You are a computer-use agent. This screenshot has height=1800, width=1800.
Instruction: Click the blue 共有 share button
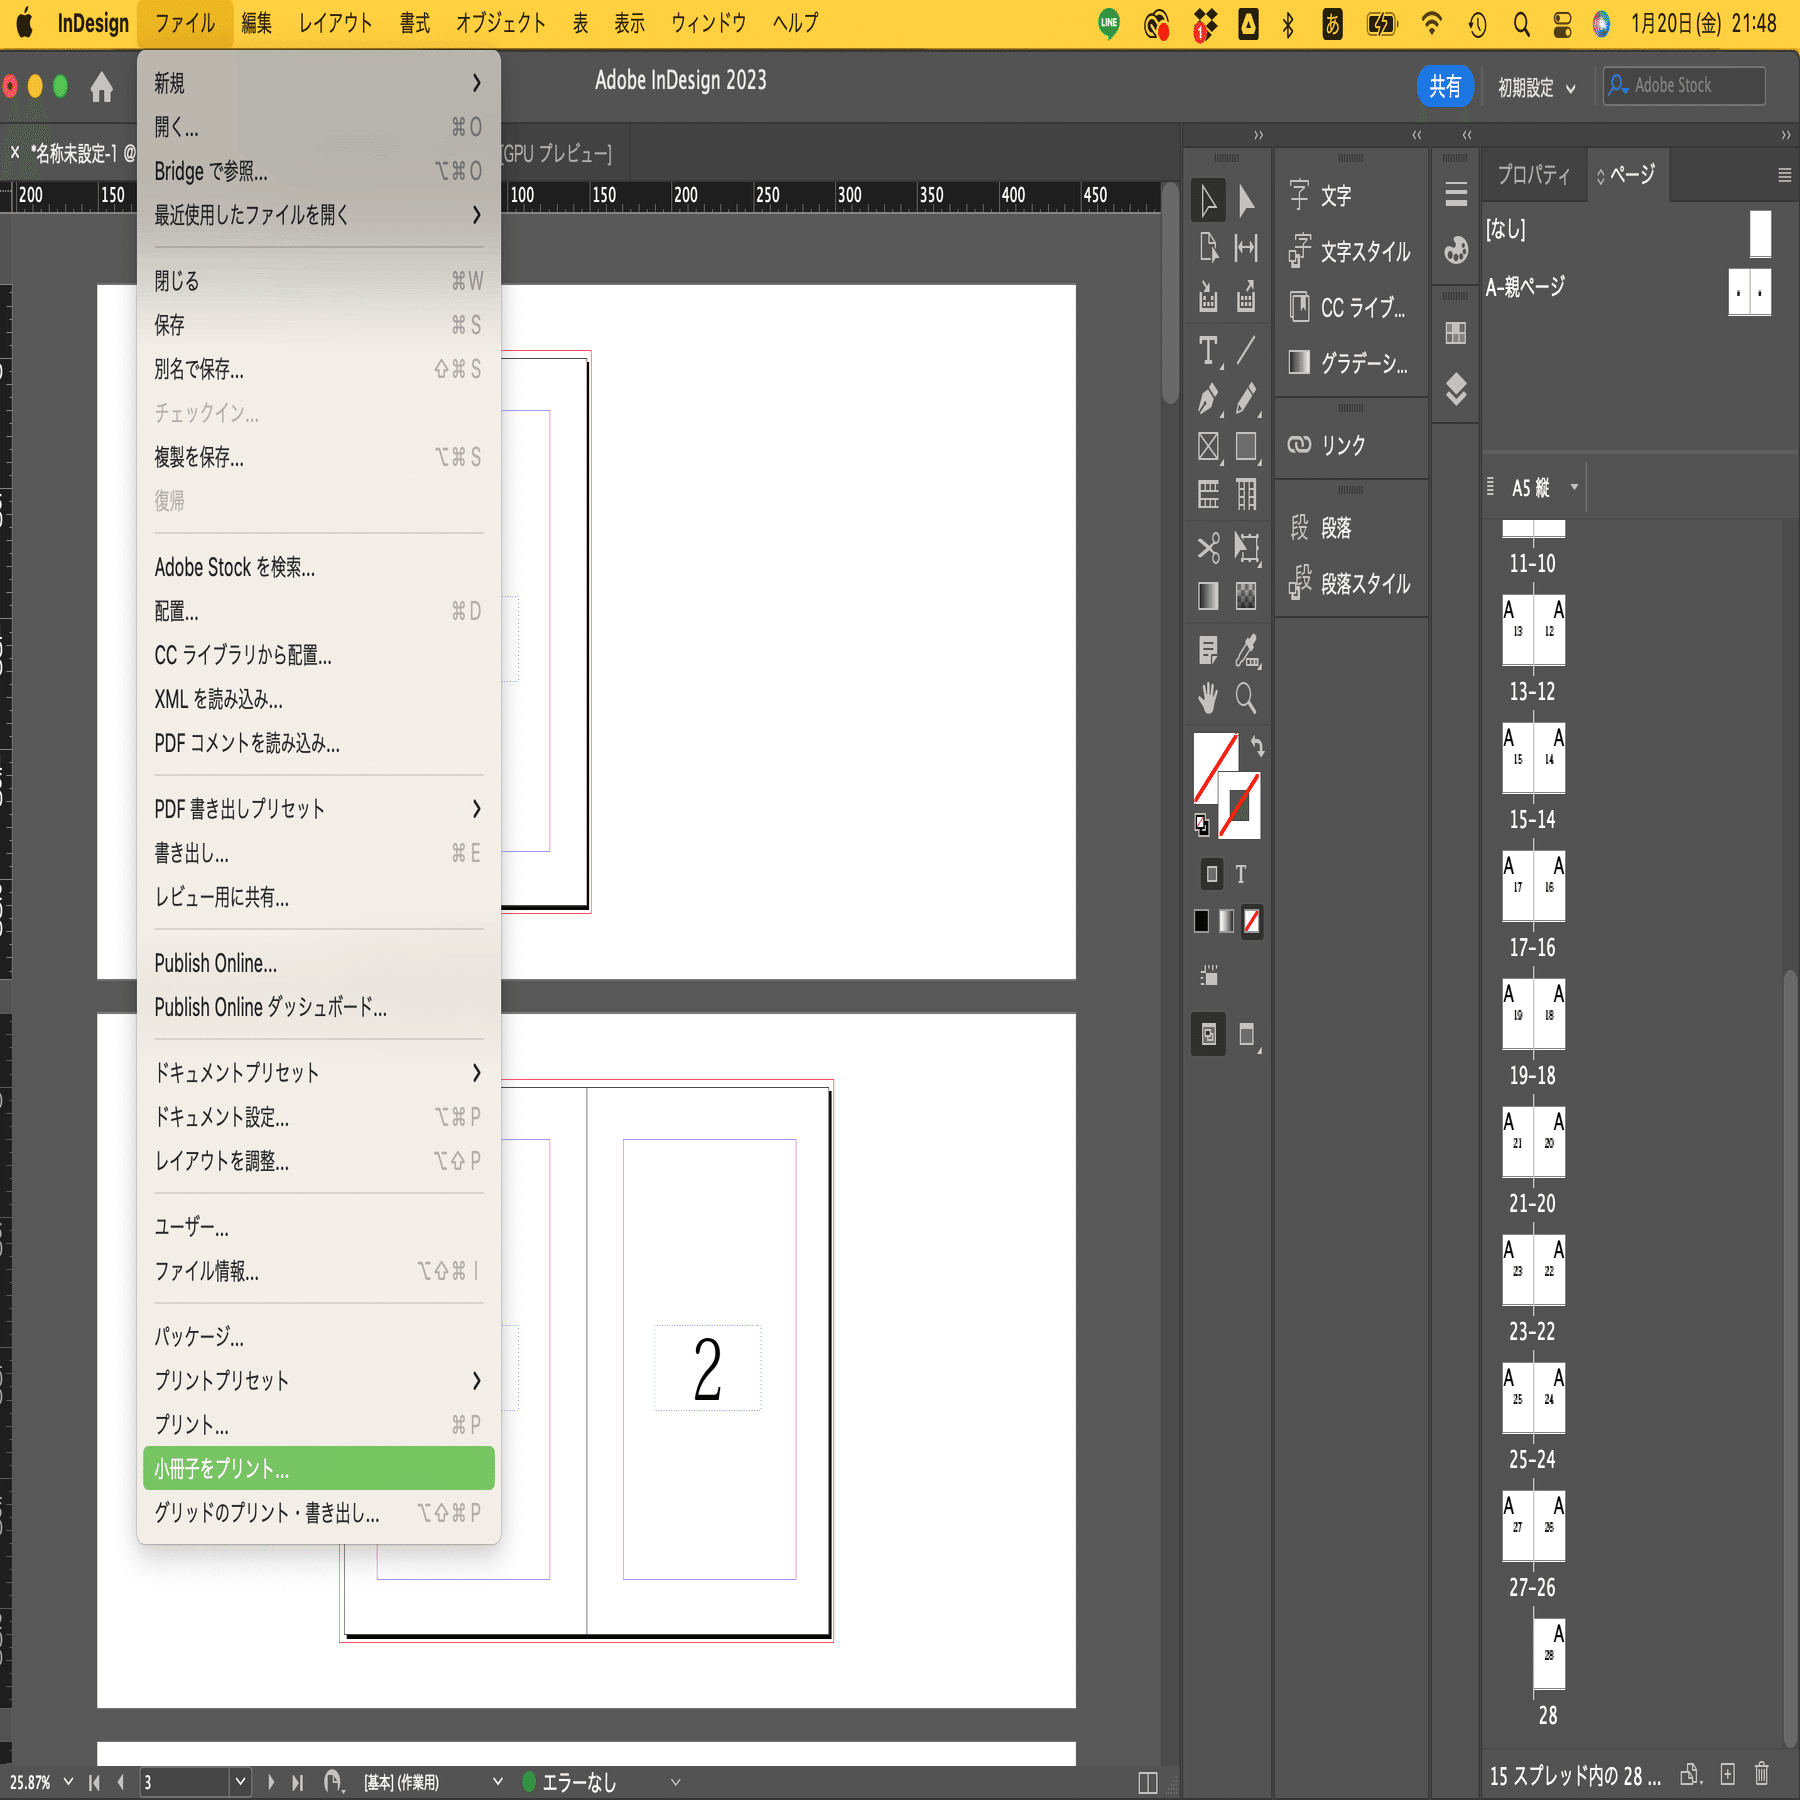tap(1445, 87)
